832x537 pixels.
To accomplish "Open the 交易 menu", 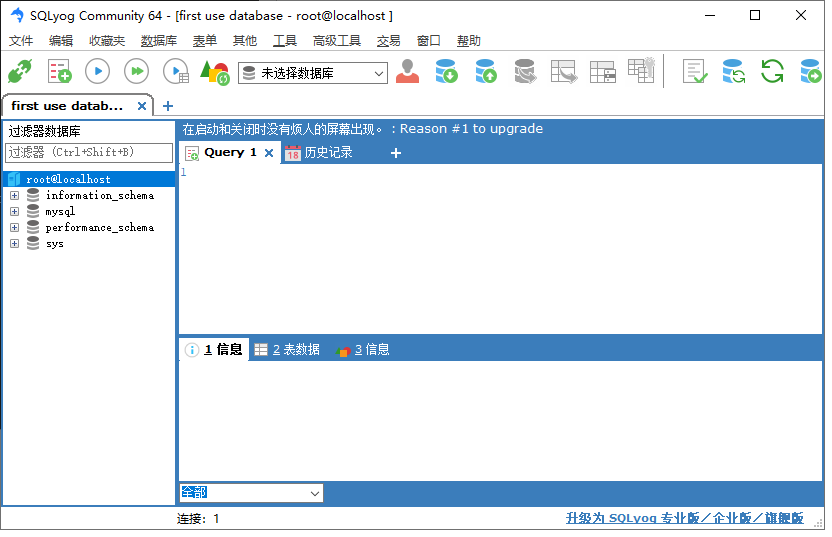I will [388, 41].
